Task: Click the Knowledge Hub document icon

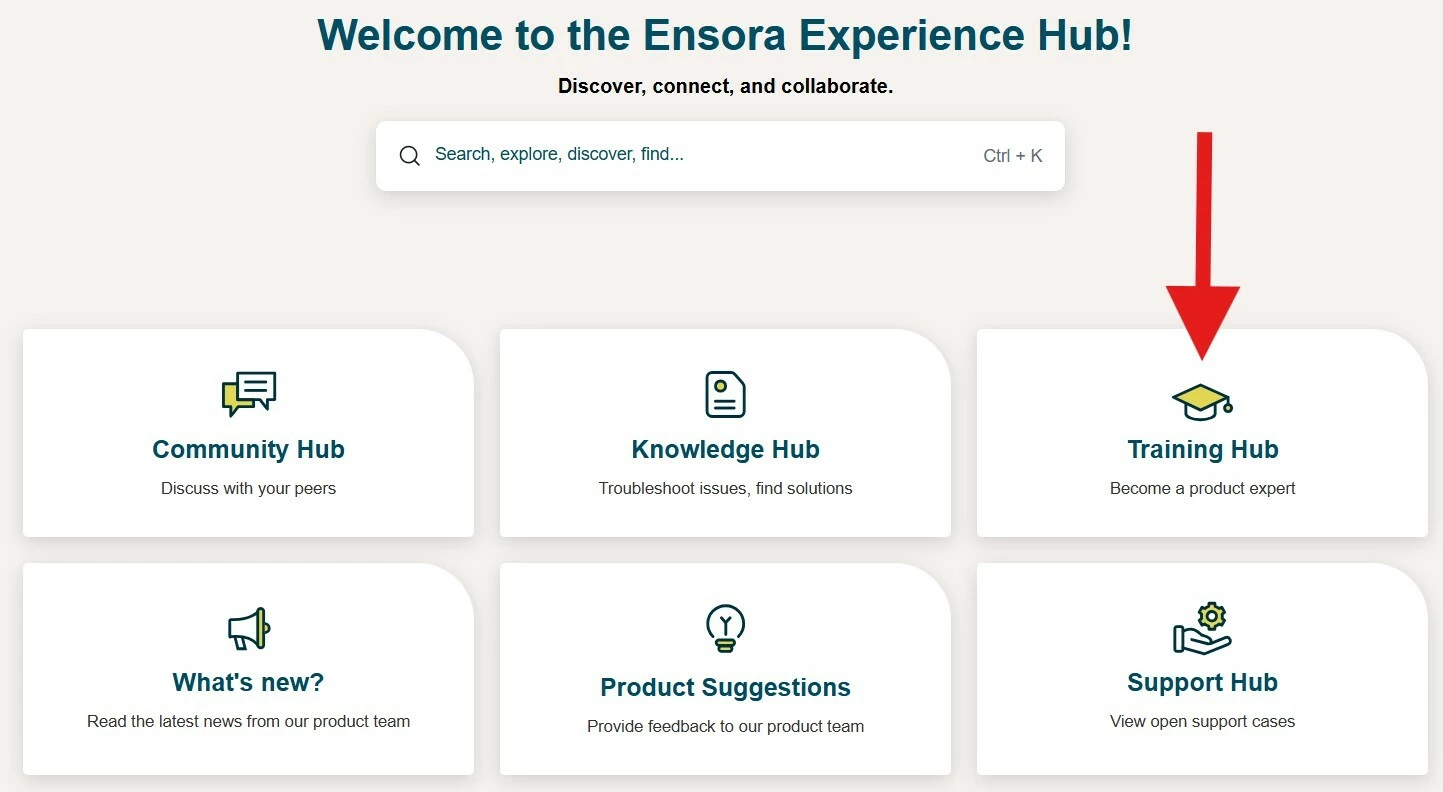Action: tap(725, 394)
